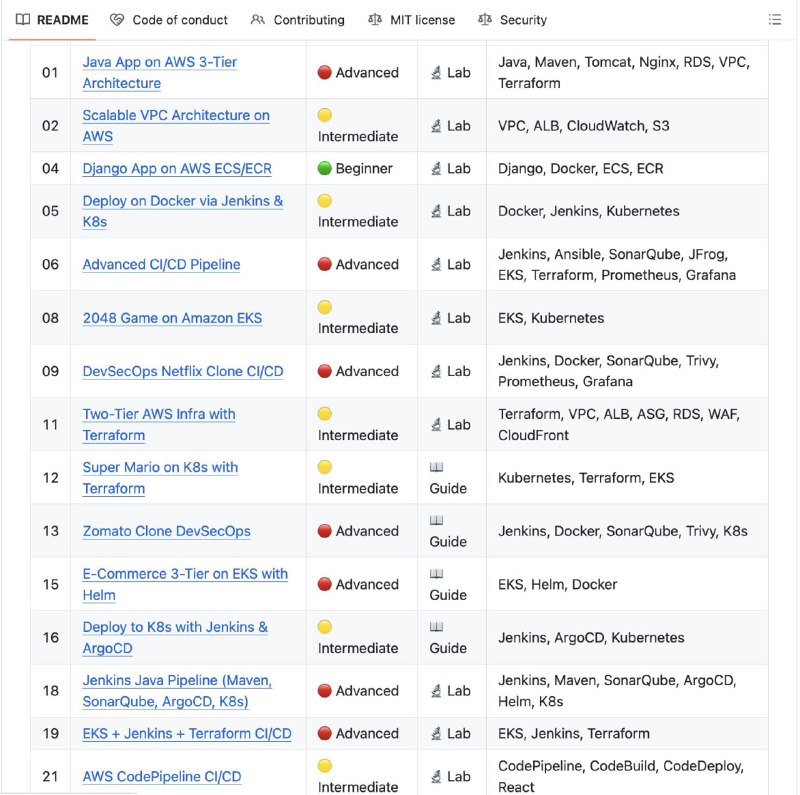Screen dimensions: 800x795
Task: Click microscope icon in Two-Tier AWS row
Action: coord(436,425)
